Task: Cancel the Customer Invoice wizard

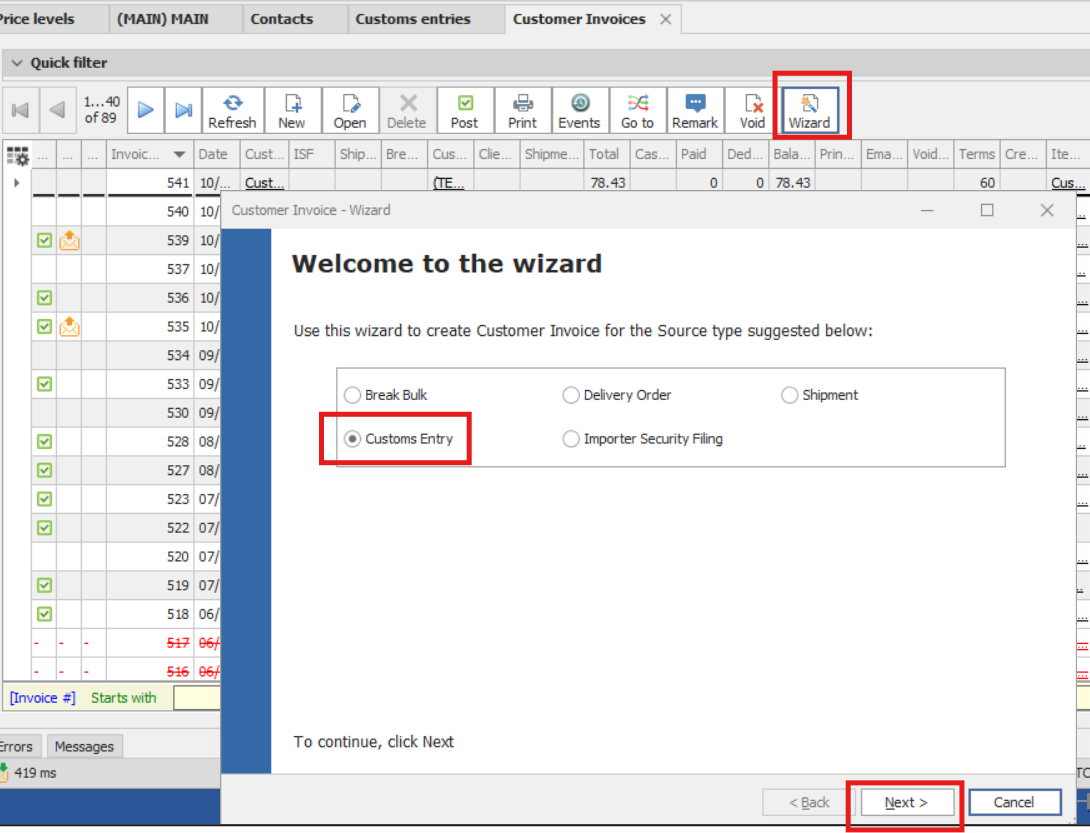Action: click(1015, 802)
